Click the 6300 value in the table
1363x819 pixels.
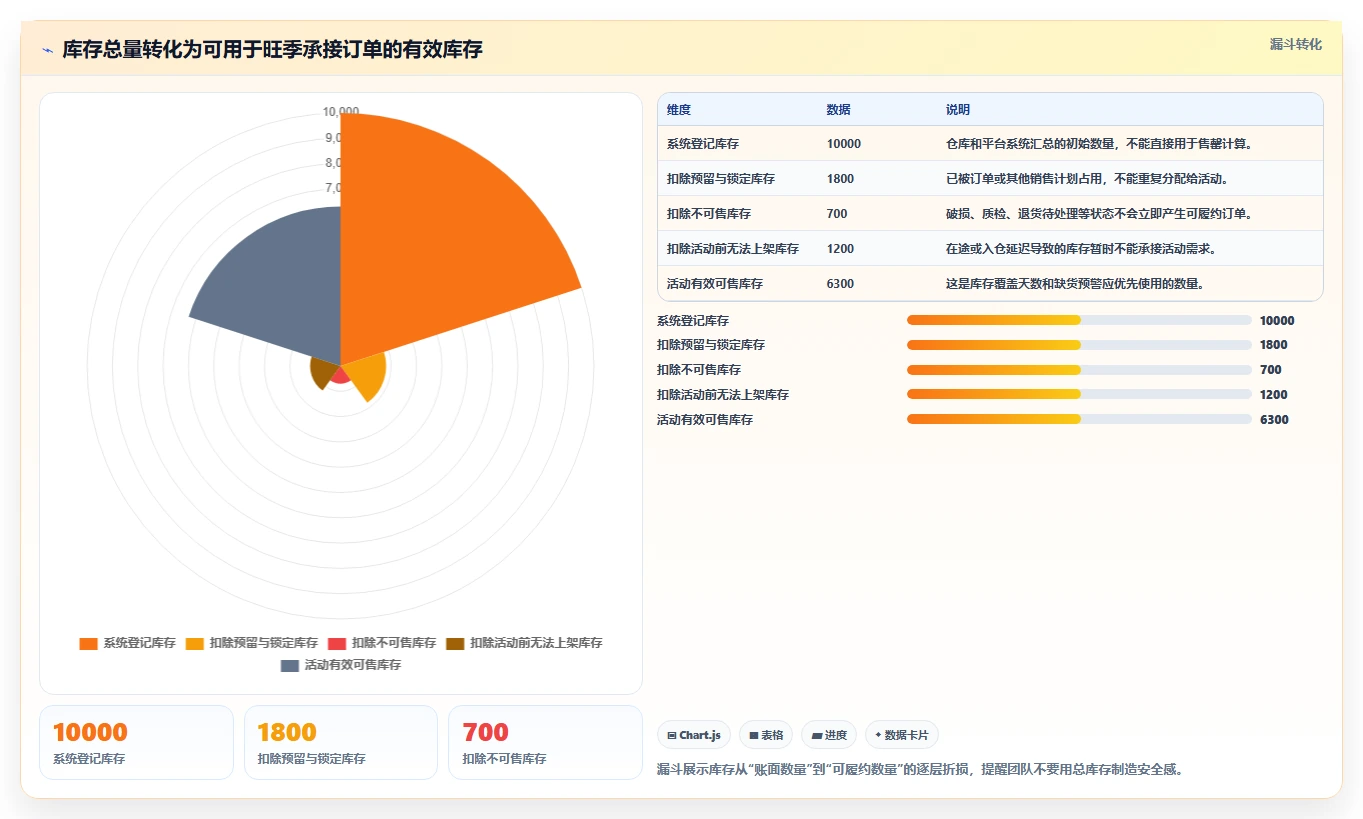pyautogui.click(x=841, y=284)
